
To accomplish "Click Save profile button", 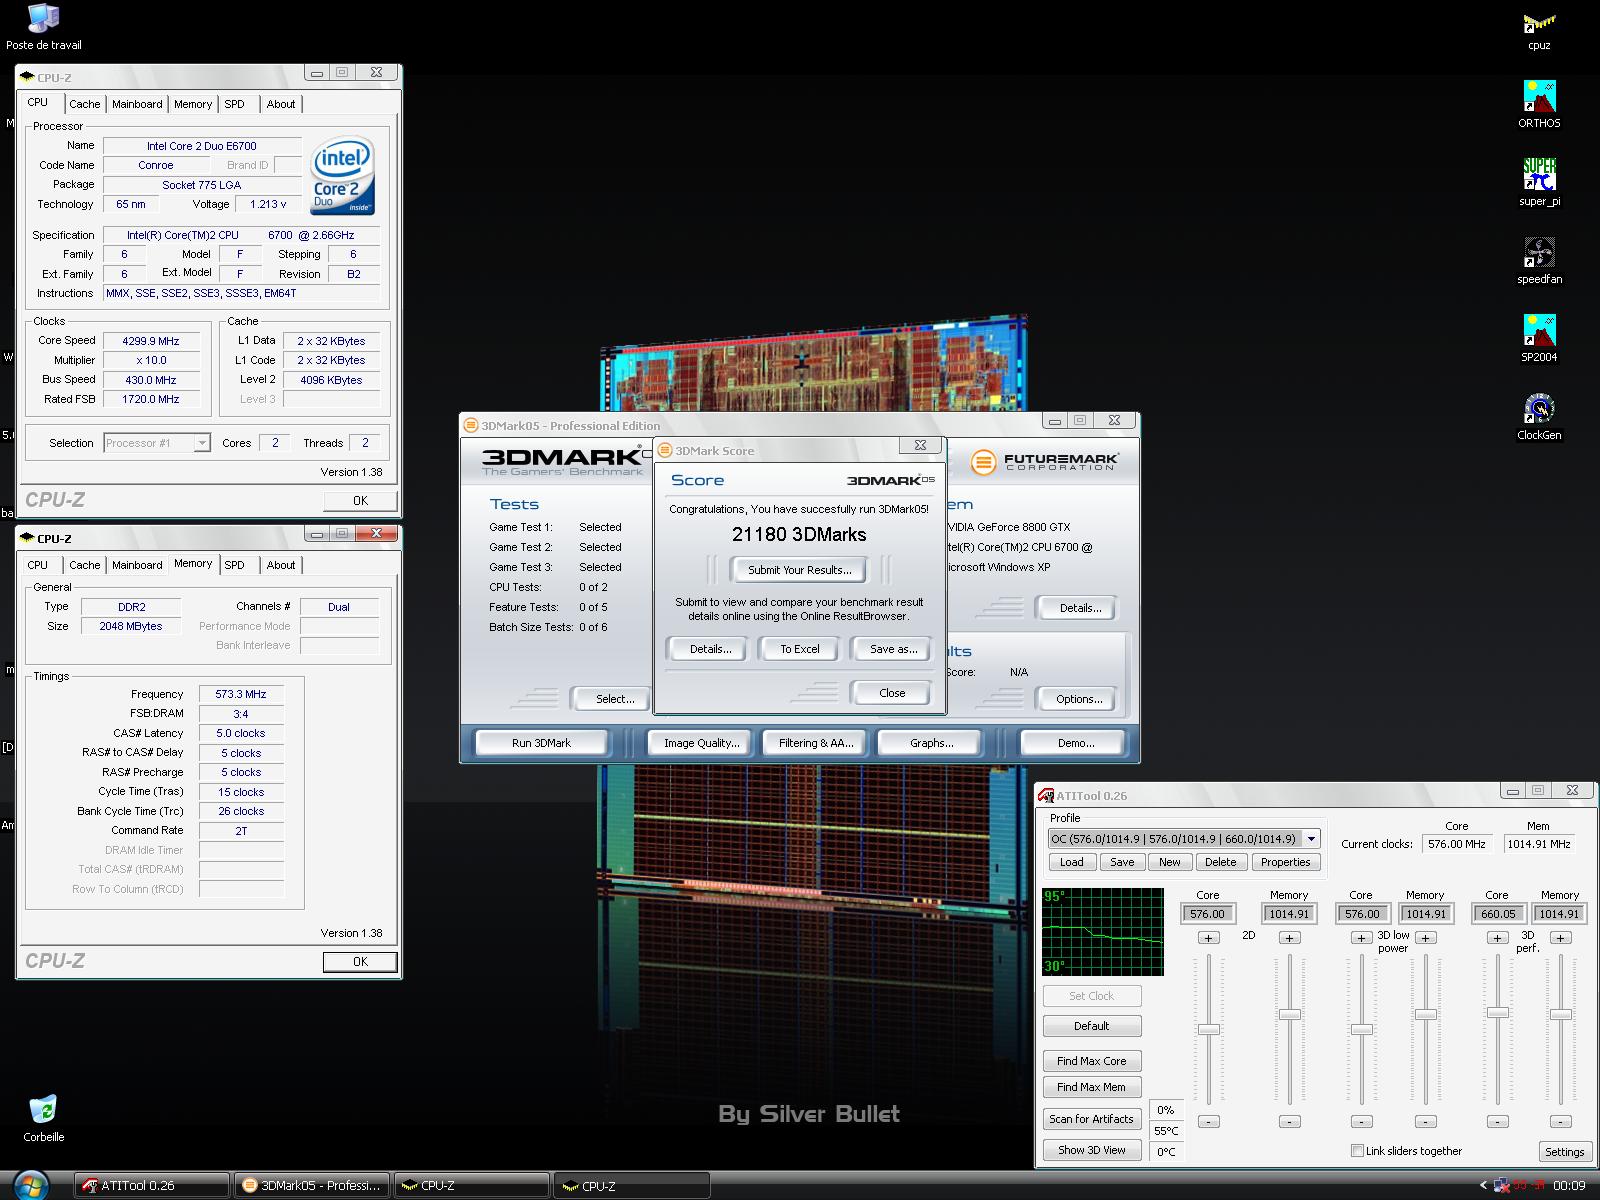I will 1122,862.
